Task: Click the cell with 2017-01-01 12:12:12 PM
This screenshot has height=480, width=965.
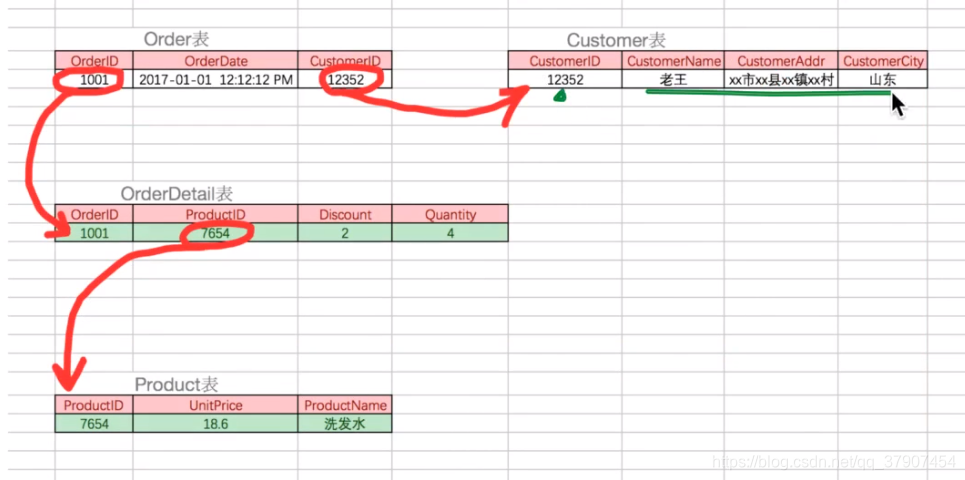Action: 215,79
